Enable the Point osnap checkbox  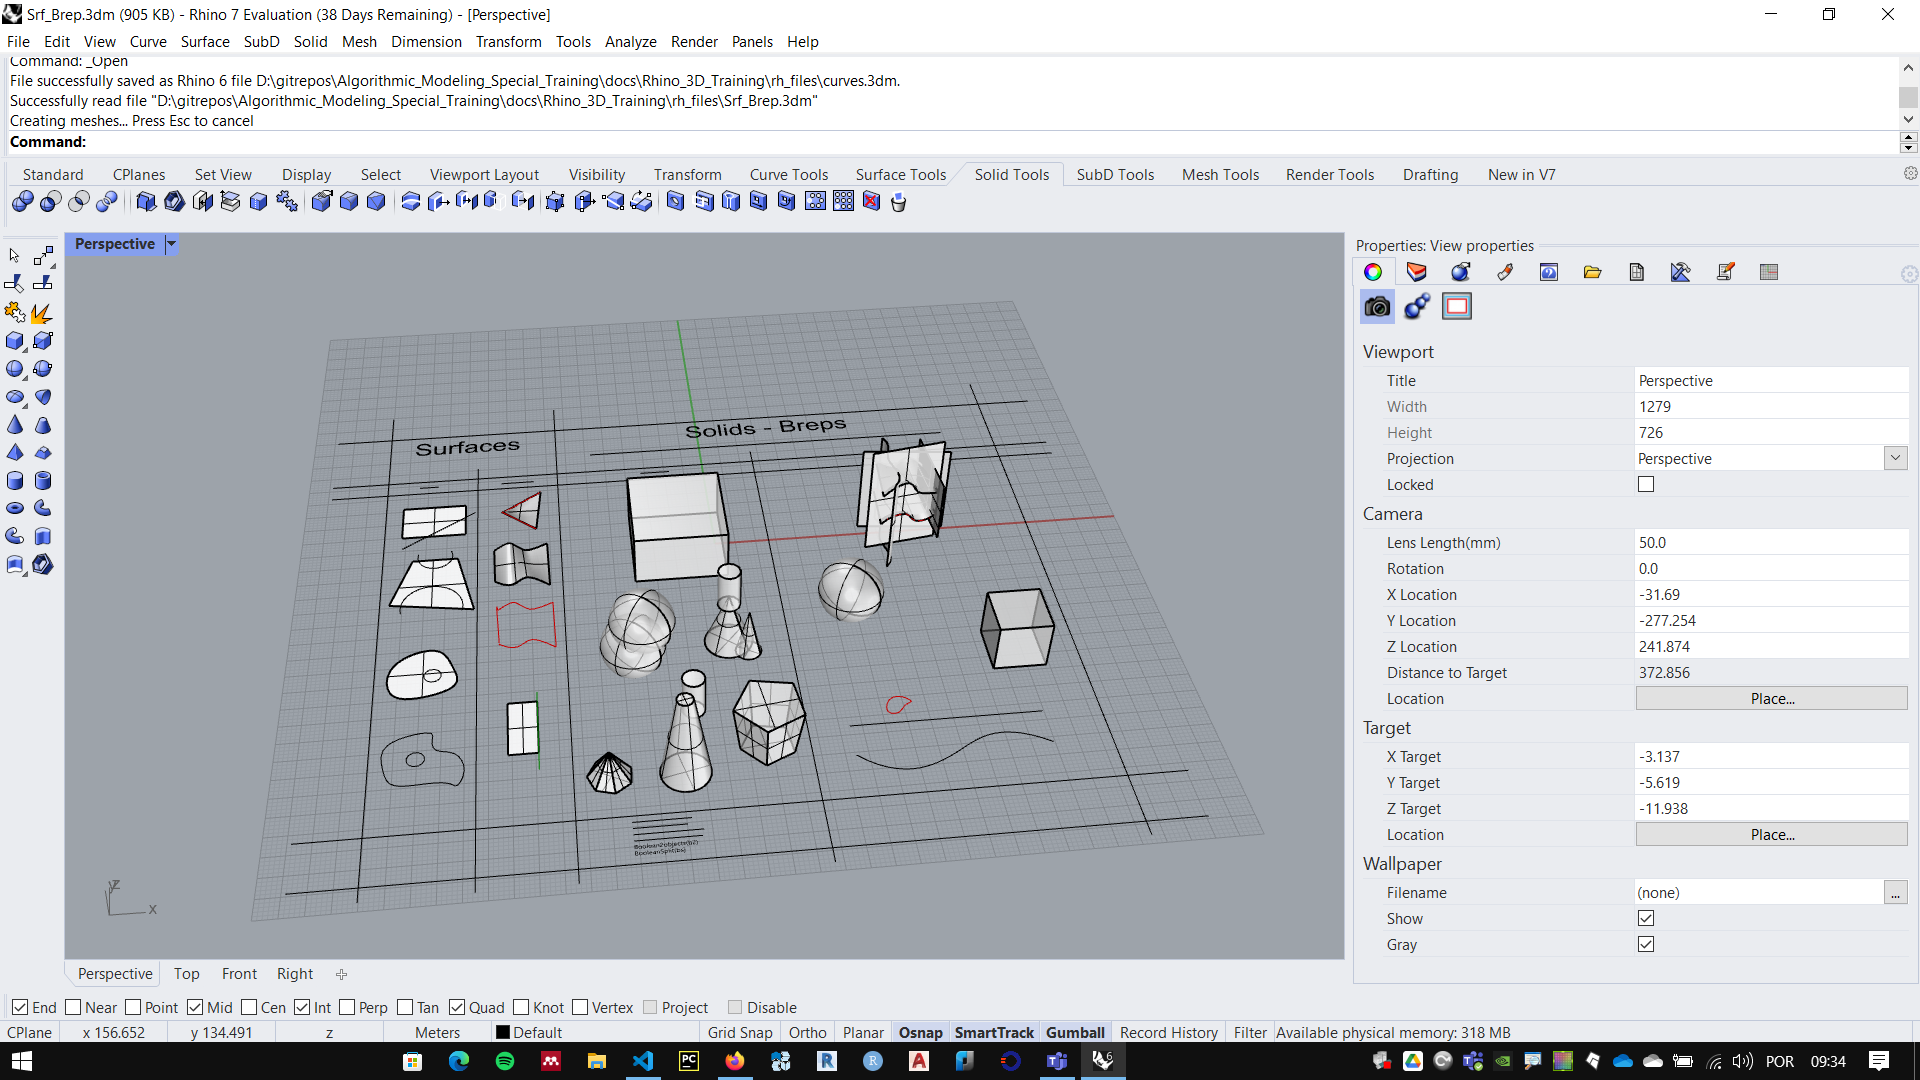(133, 1008)
